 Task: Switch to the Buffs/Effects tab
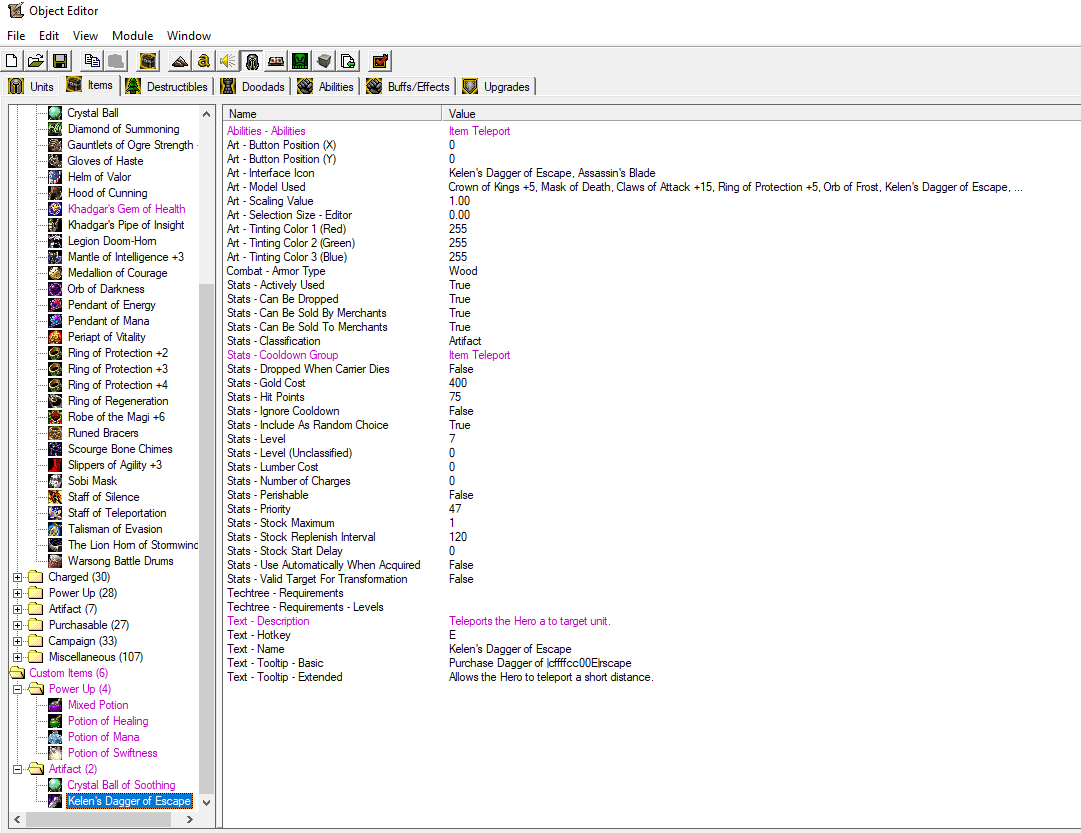pyautogui.click(x=408, y=86)
